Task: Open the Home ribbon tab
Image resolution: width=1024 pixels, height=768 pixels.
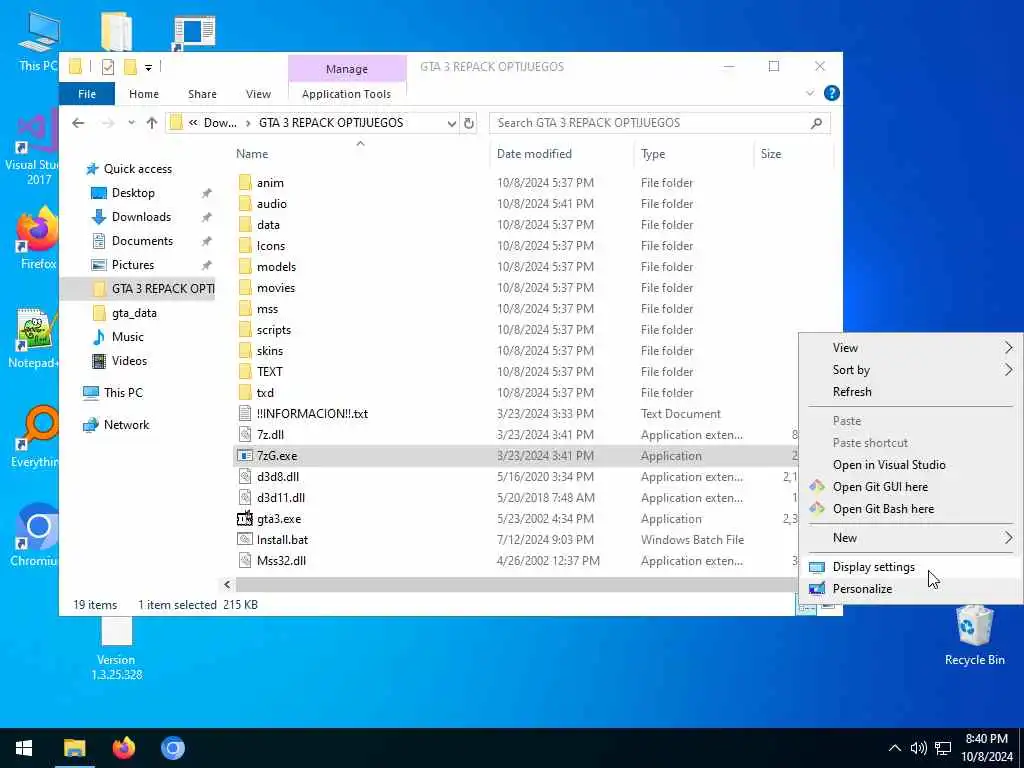Action: (x=144, y=94)
